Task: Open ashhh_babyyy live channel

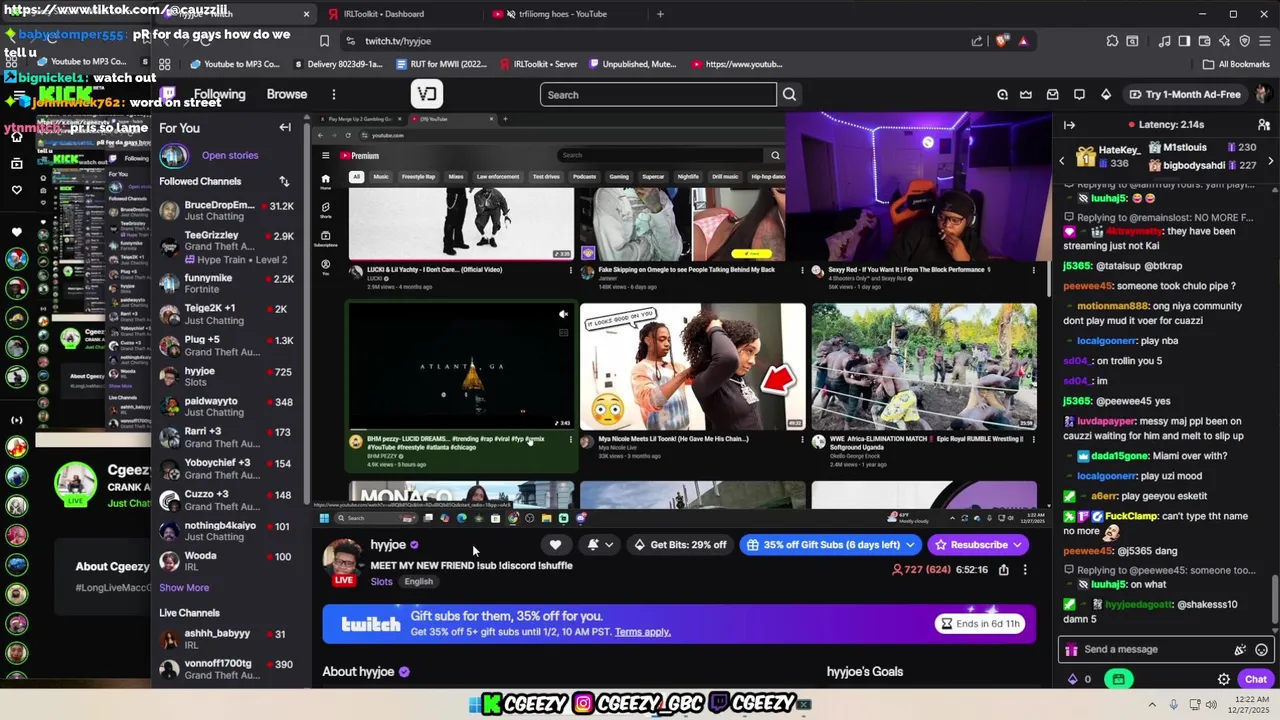Action: [x=226, y=638]
